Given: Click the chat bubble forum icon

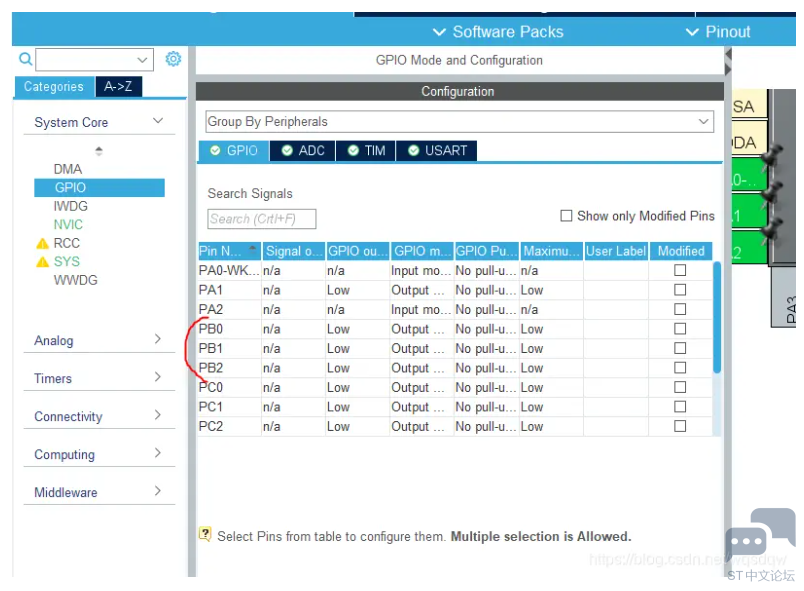Looking at the screenshot, I should point(760,536).
